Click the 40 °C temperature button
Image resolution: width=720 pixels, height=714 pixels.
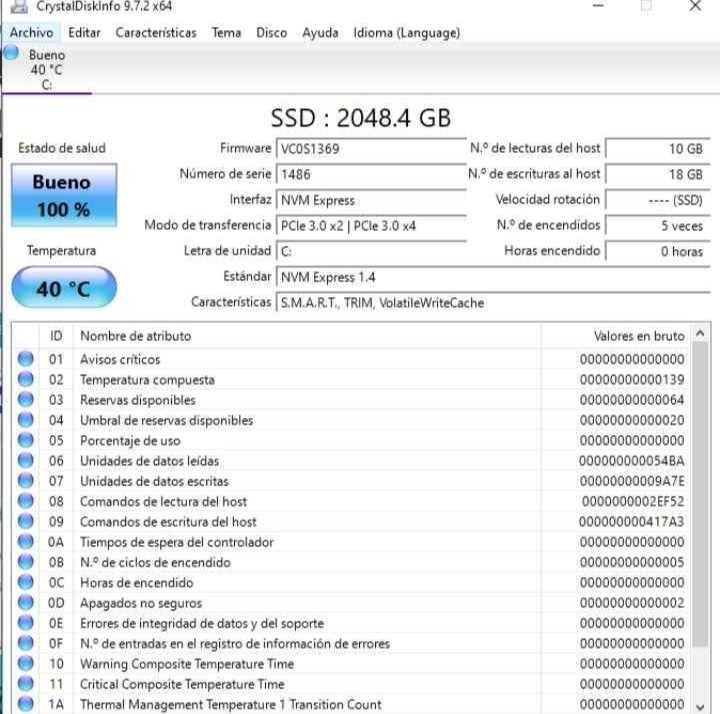[63, 289]
